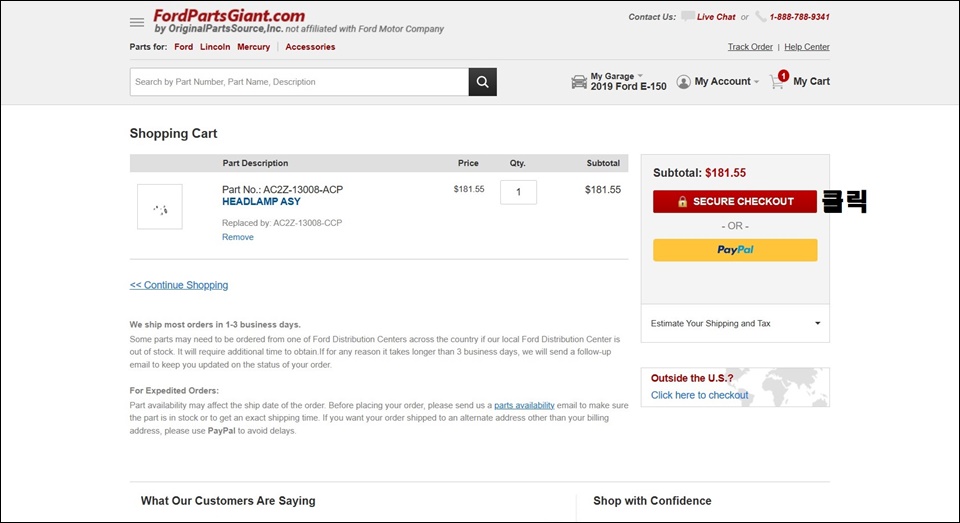Screen dimensions: 960x523
Task: Open the Help Center link
Action: click(807, 47)
